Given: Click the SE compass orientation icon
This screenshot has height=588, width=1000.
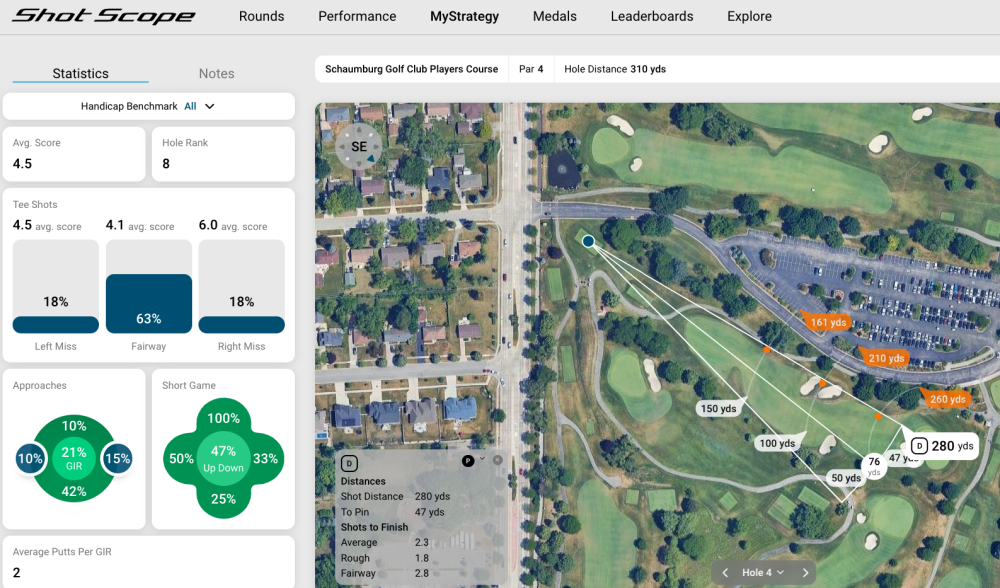Looking at the screenshot, I should [x=358, y=147].
